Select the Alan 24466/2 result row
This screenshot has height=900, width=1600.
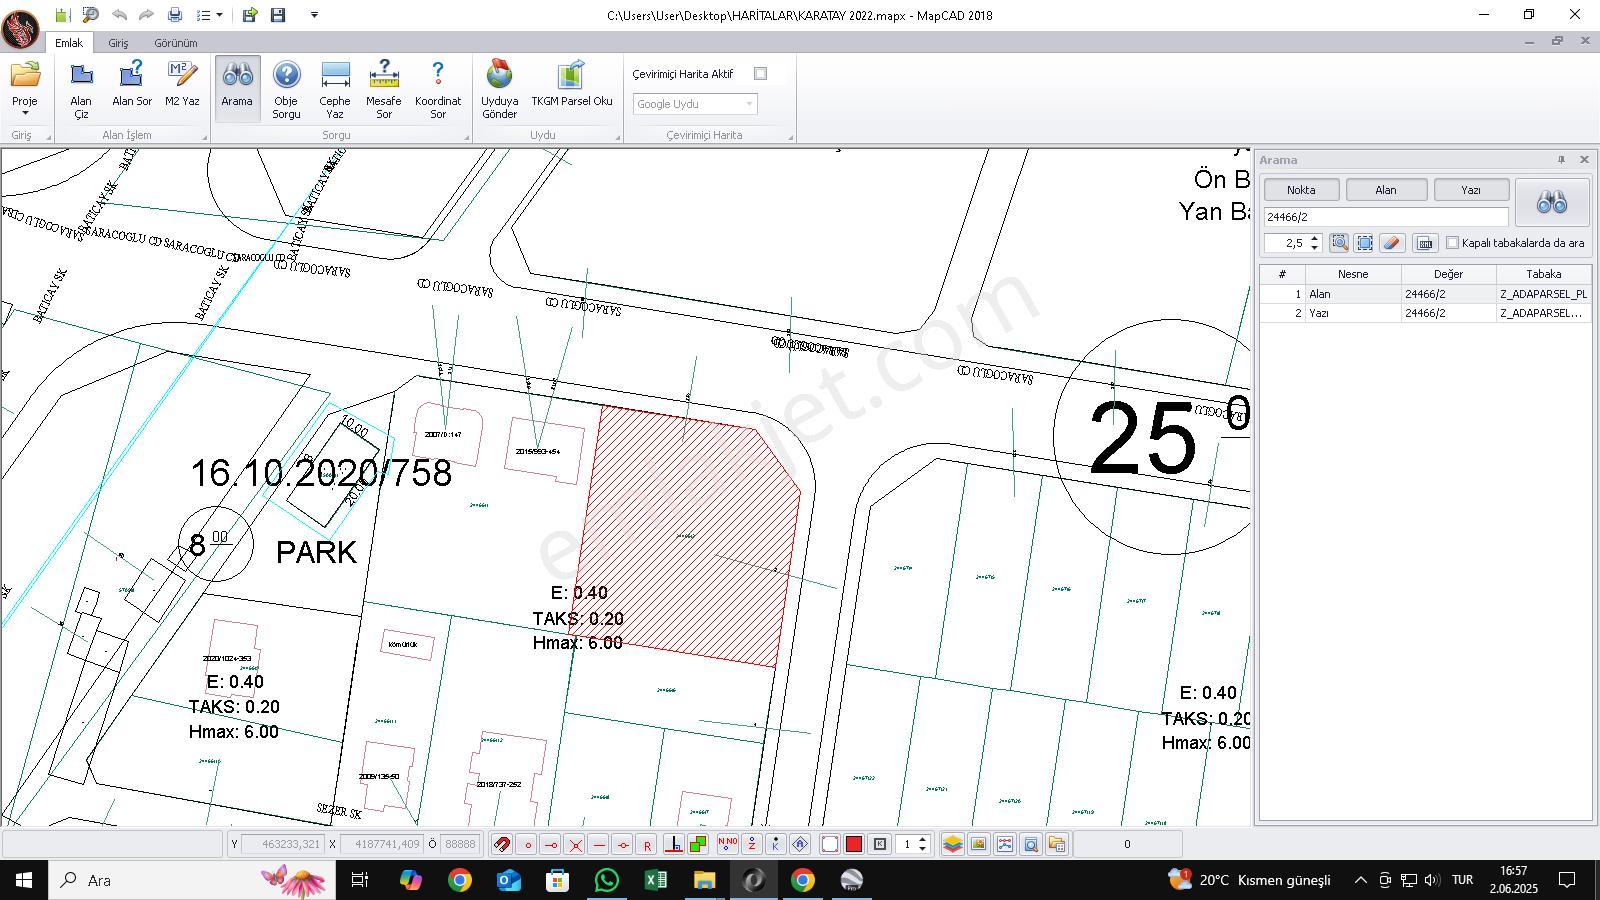[x=1425, y=294]
